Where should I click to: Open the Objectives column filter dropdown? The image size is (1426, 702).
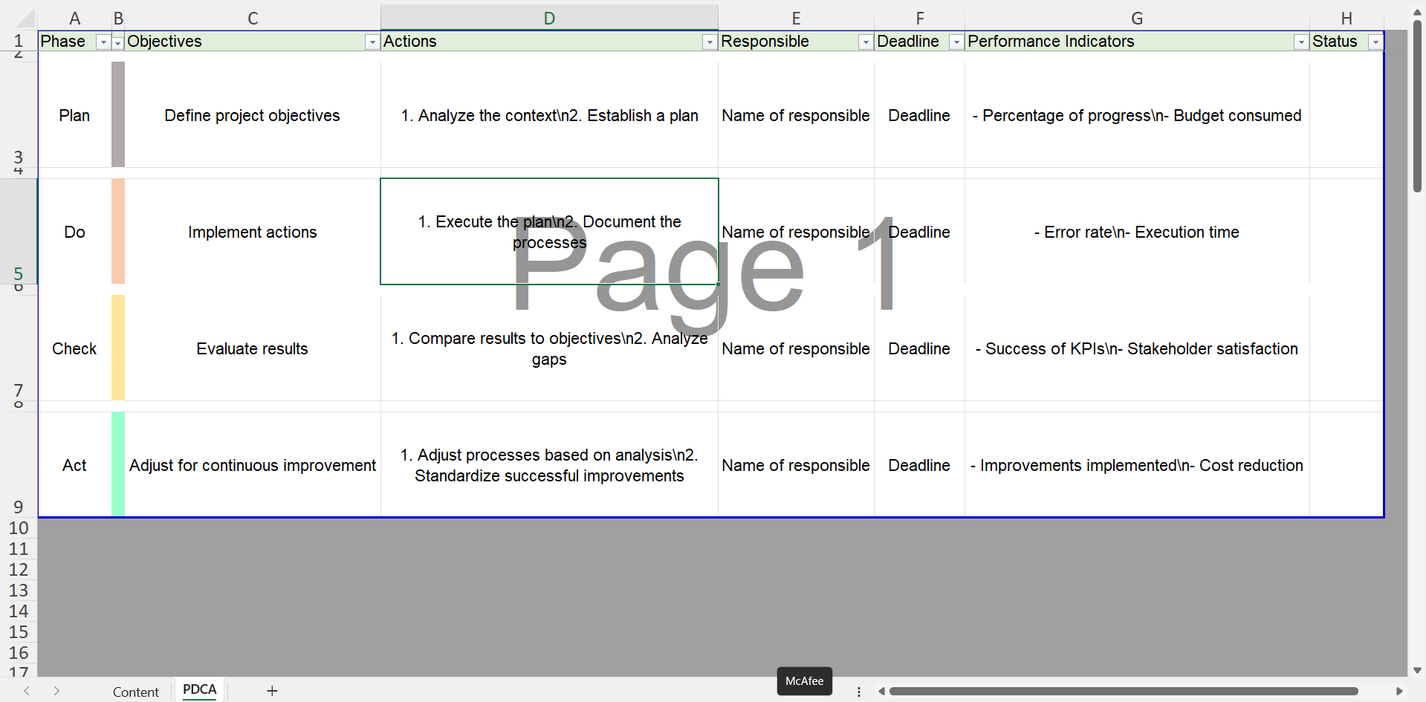pyautogui.click(x=372, y=42)
